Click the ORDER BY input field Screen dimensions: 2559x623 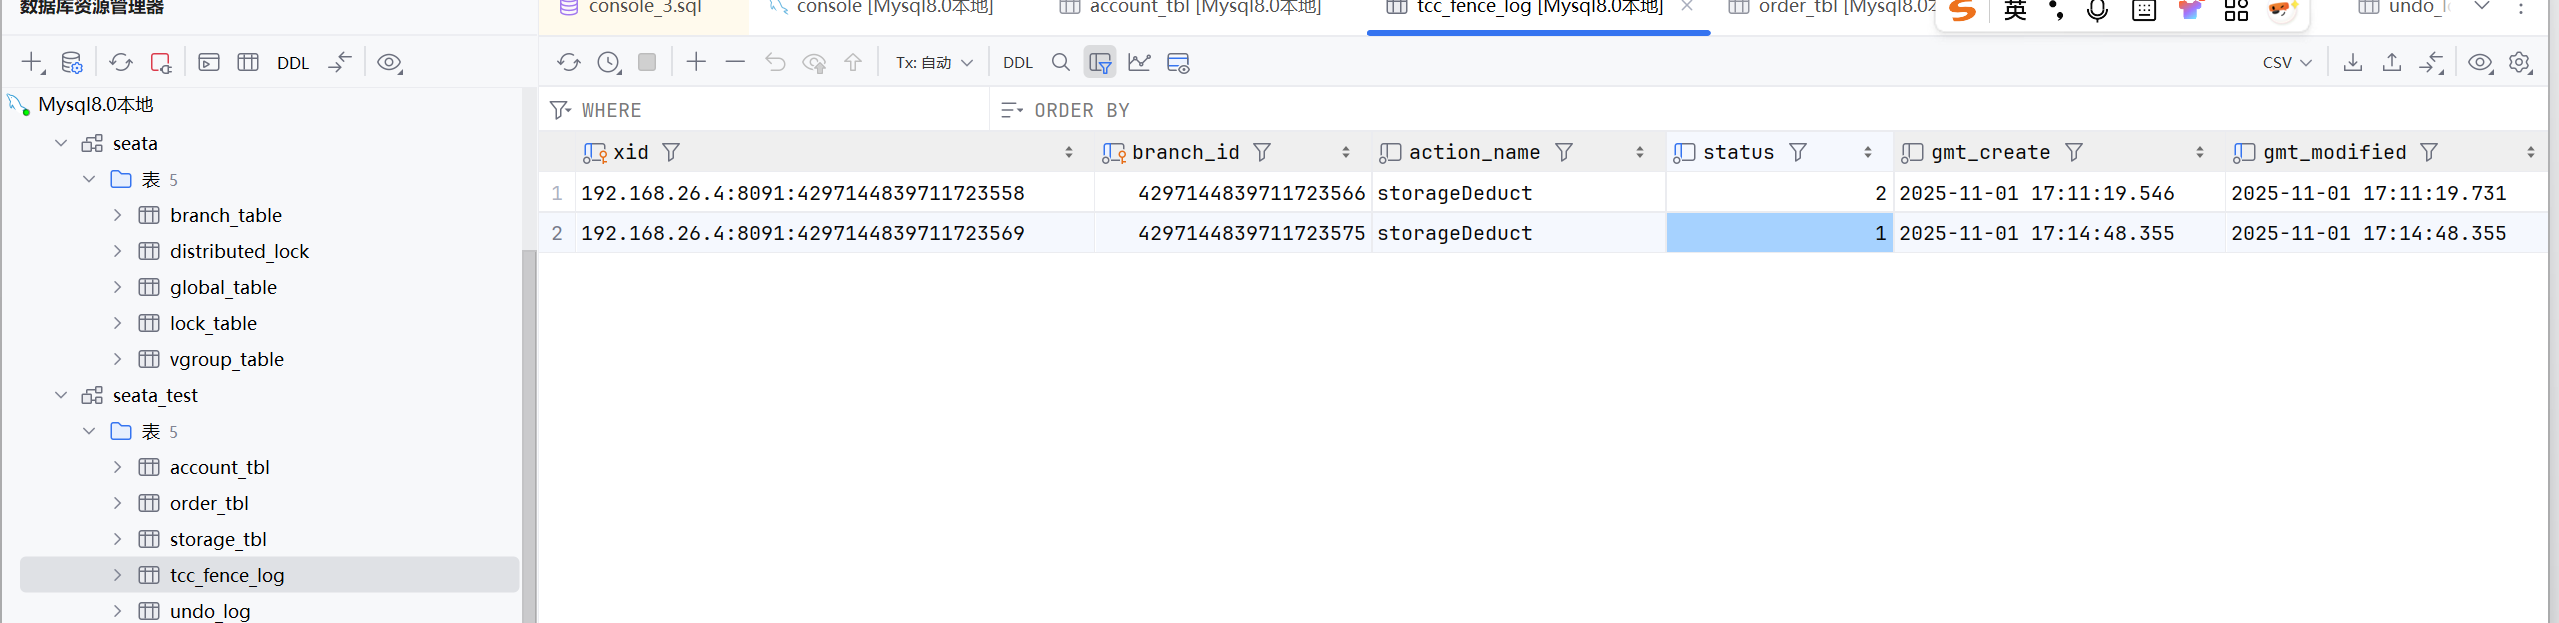1770,110
